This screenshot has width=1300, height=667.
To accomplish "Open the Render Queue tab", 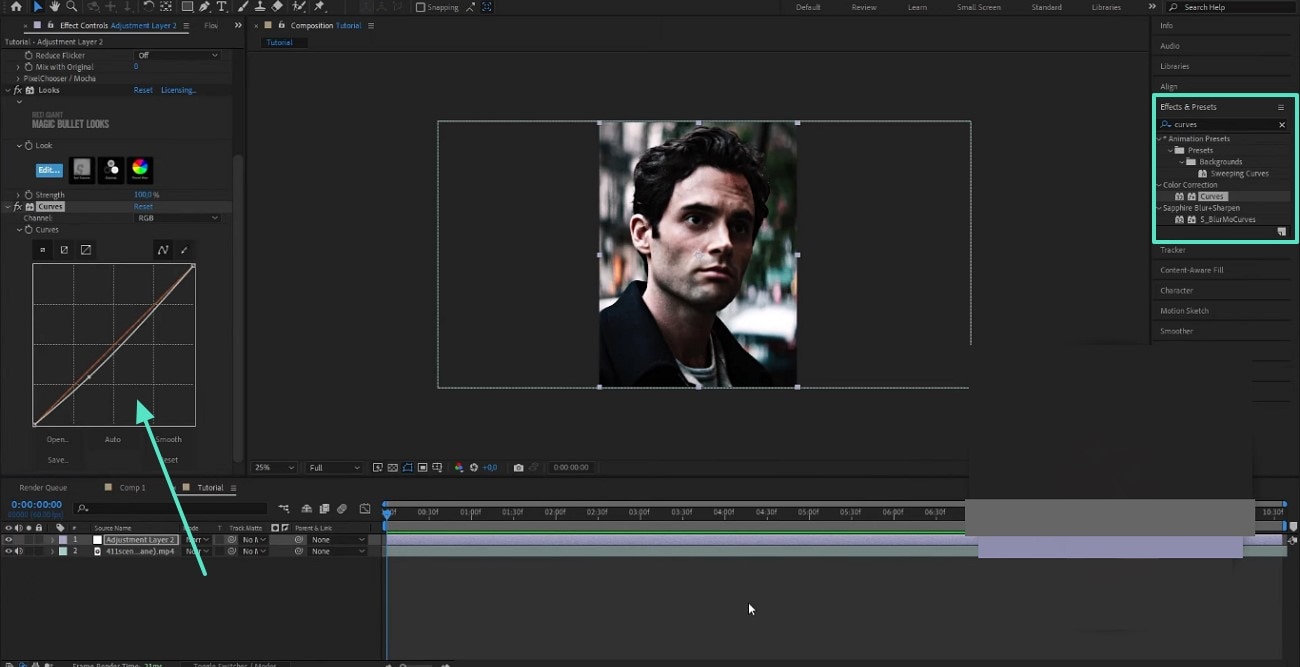I will coord(43,488).
